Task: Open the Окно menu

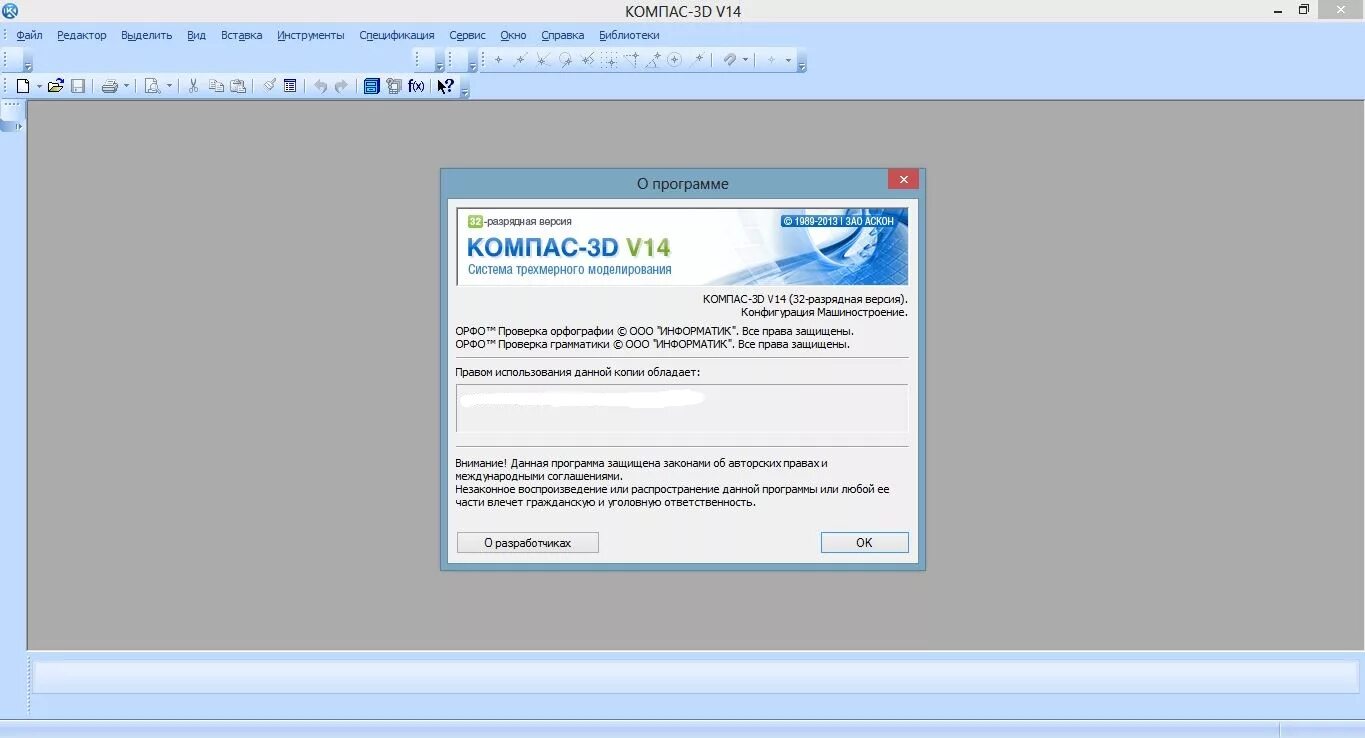Action: pyautogui.click(x=513, y=35)
